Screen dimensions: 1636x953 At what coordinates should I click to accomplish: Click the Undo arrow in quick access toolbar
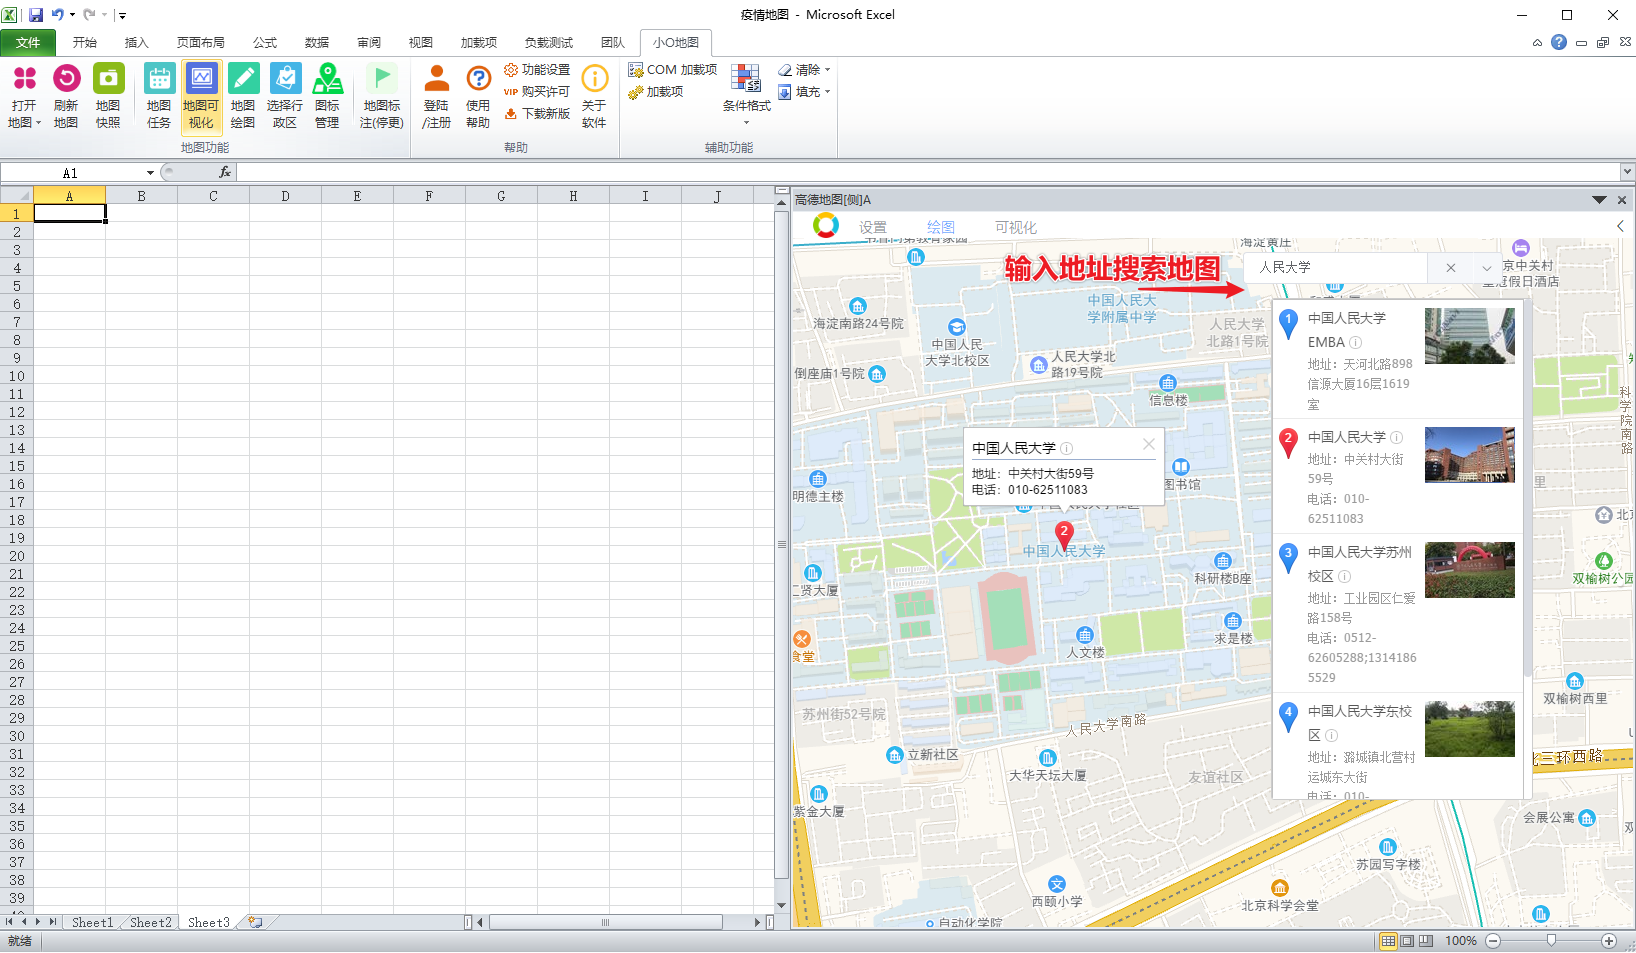(58, 15)
